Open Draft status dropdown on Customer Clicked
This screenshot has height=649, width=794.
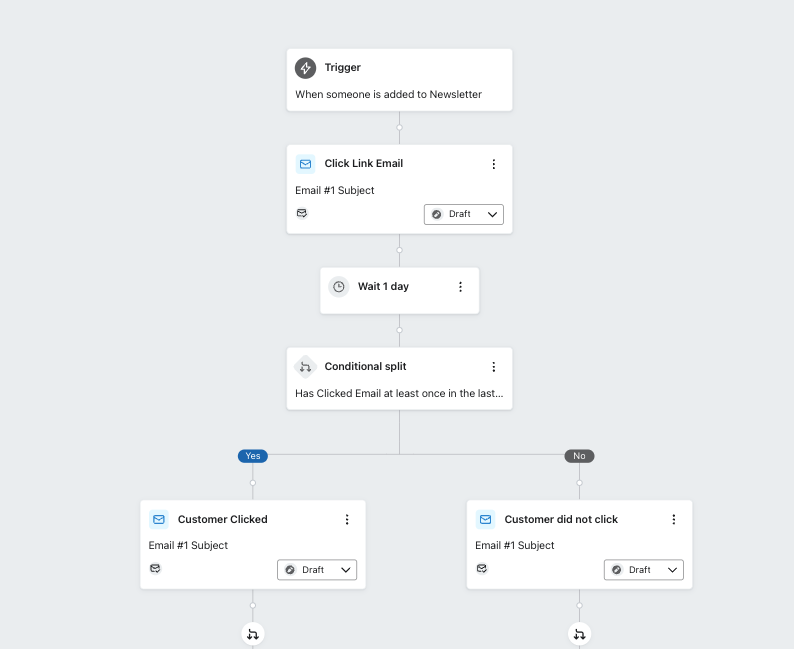(317, 570)
